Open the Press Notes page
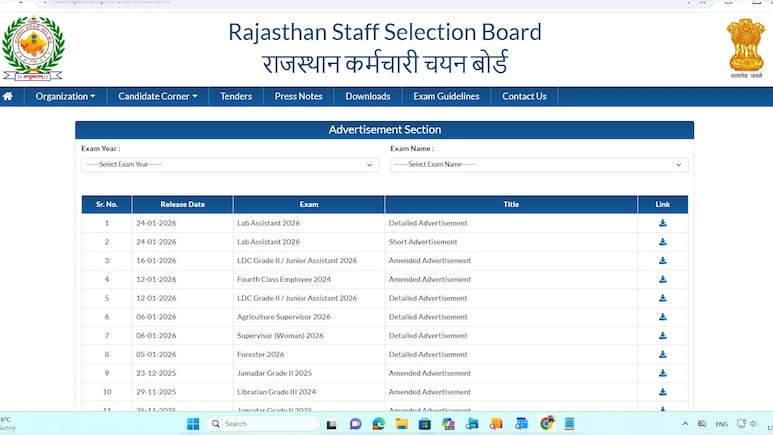 coord(298,96)
